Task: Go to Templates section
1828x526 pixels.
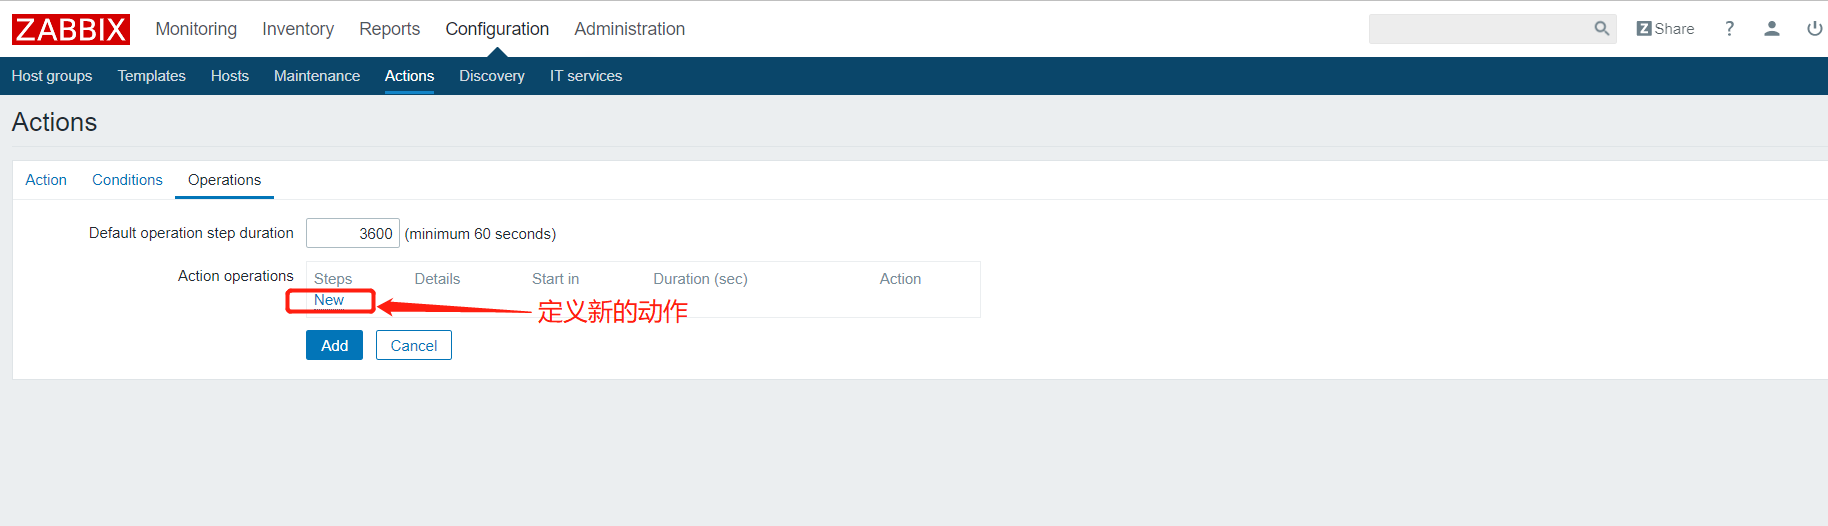Action: 151,76
